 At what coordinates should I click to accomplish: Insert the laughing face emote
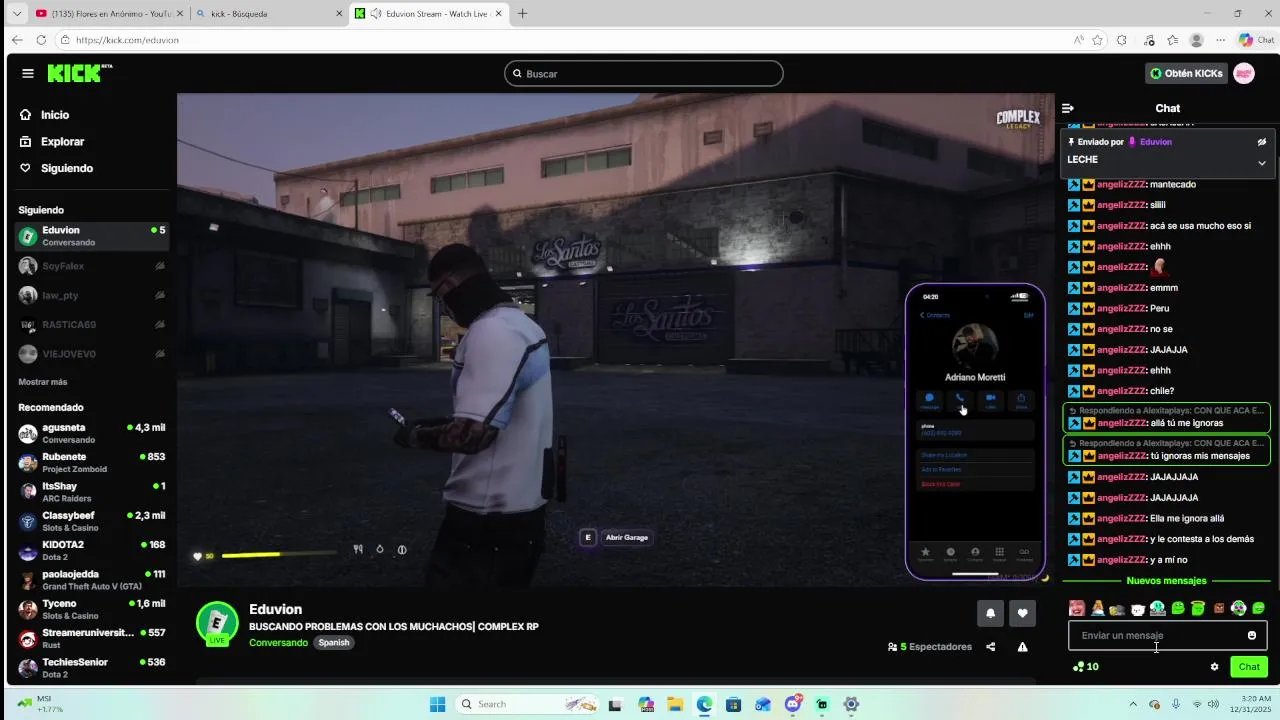point(1077,608)
